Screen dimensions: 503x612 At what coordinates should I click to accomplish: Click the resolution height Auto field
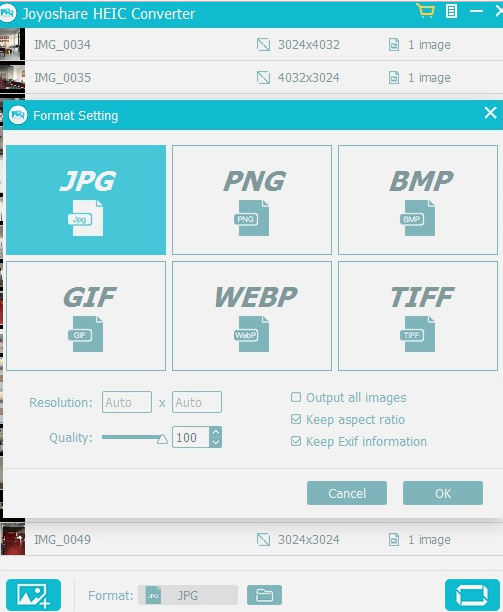coord(197,402)
